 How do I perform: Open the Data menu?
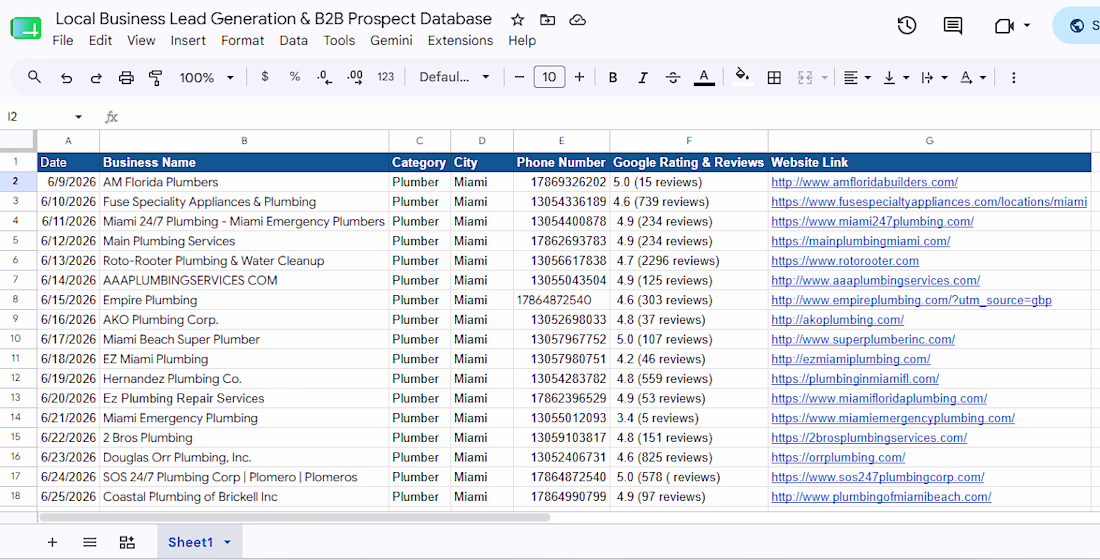[x=293, y=41]
